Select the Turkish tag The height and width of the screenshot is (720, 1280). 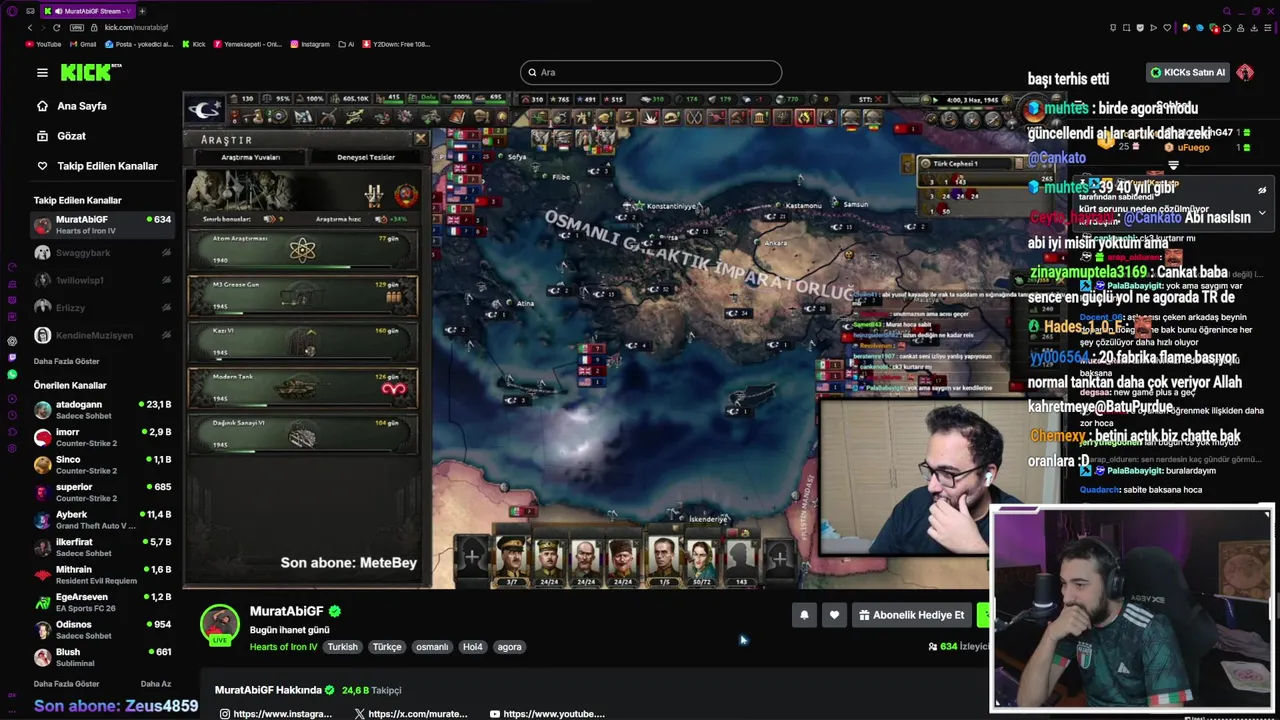[x=342, y=647]
